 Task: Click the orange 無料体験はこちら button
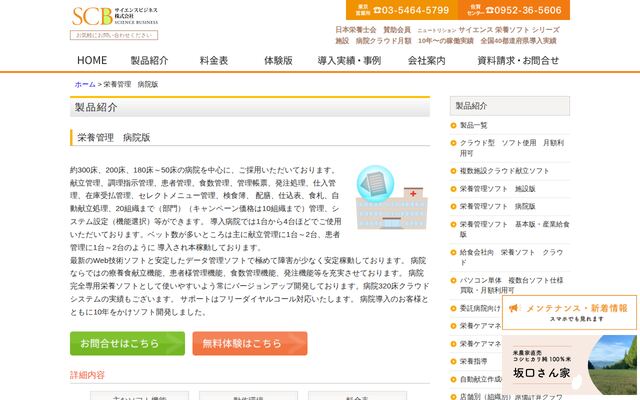click(250, 343)
